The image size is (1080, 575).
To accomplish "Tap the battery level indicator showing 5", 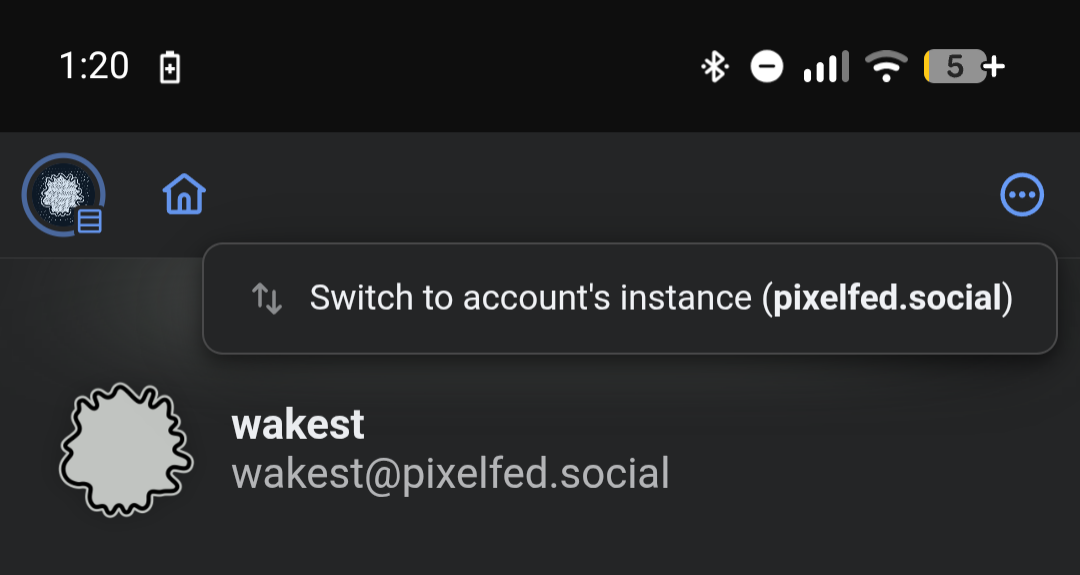I will click(x=954, y=67).
